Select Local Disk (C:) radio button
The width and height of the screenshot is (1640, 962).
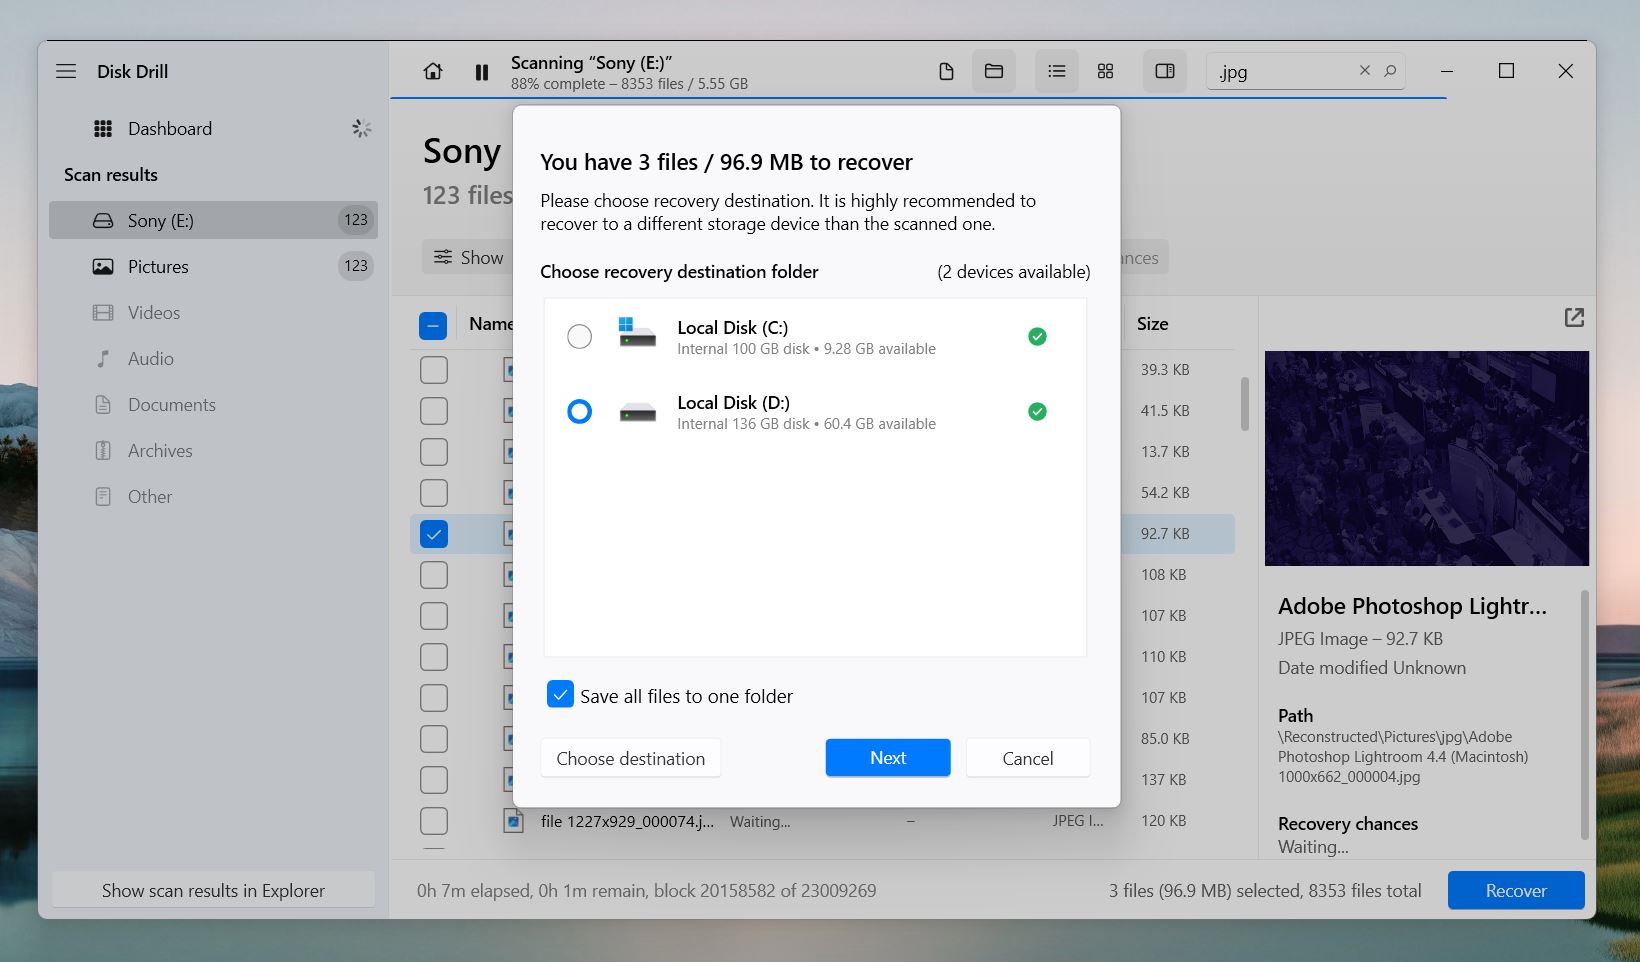tap(579, 336)
